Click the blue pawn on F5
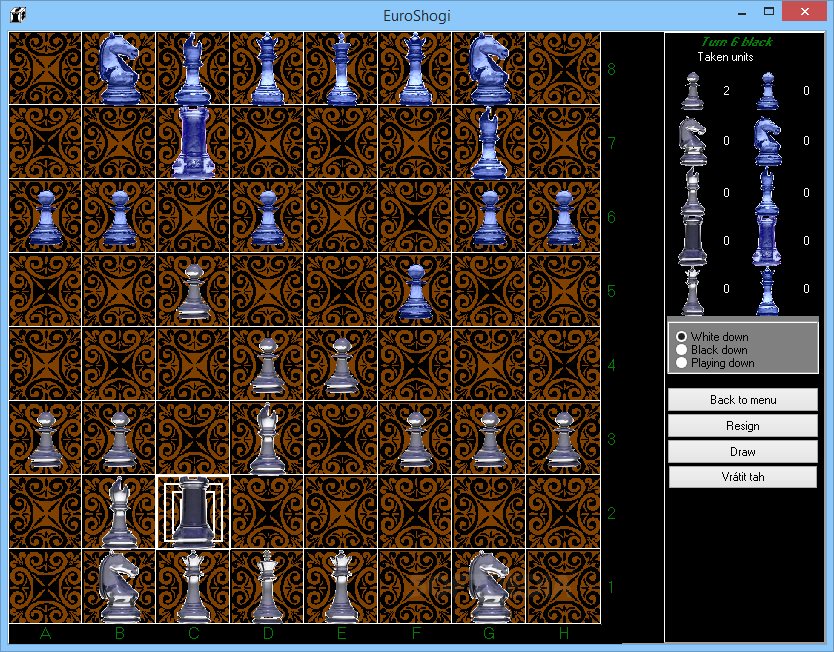 tap(415, 291)
